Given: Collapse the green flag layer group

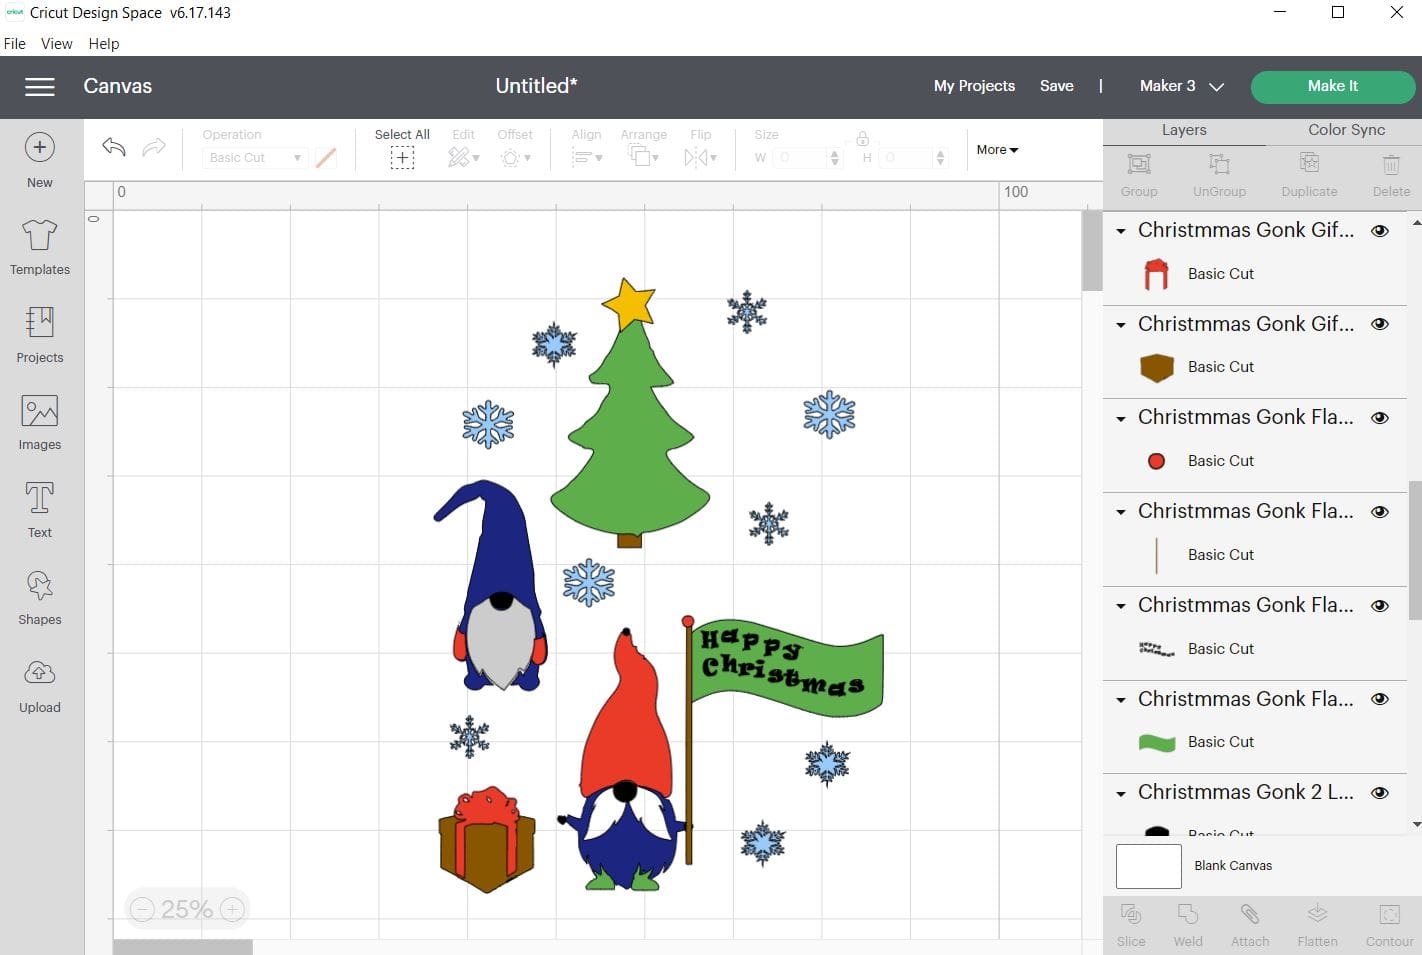Looking at the screenshot, I should [x=1121, y=700].
